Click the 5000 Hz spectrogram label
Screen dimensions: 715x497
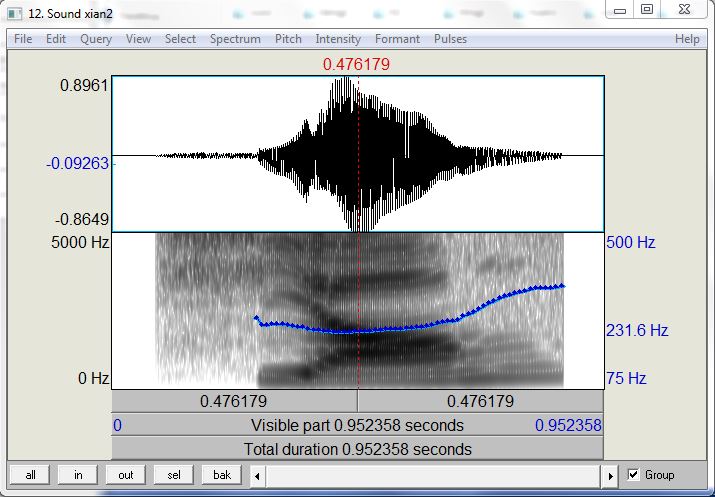(x=80, y=242)
